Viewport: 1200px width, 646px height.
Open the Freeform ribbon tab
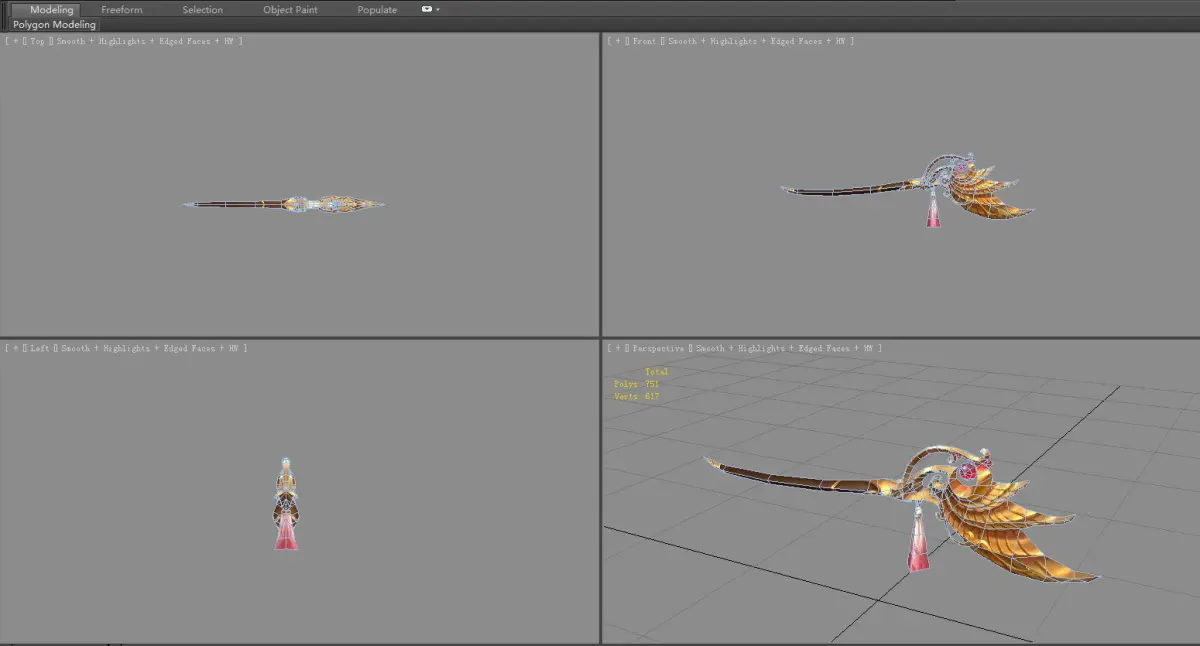[x=122, y=9]
